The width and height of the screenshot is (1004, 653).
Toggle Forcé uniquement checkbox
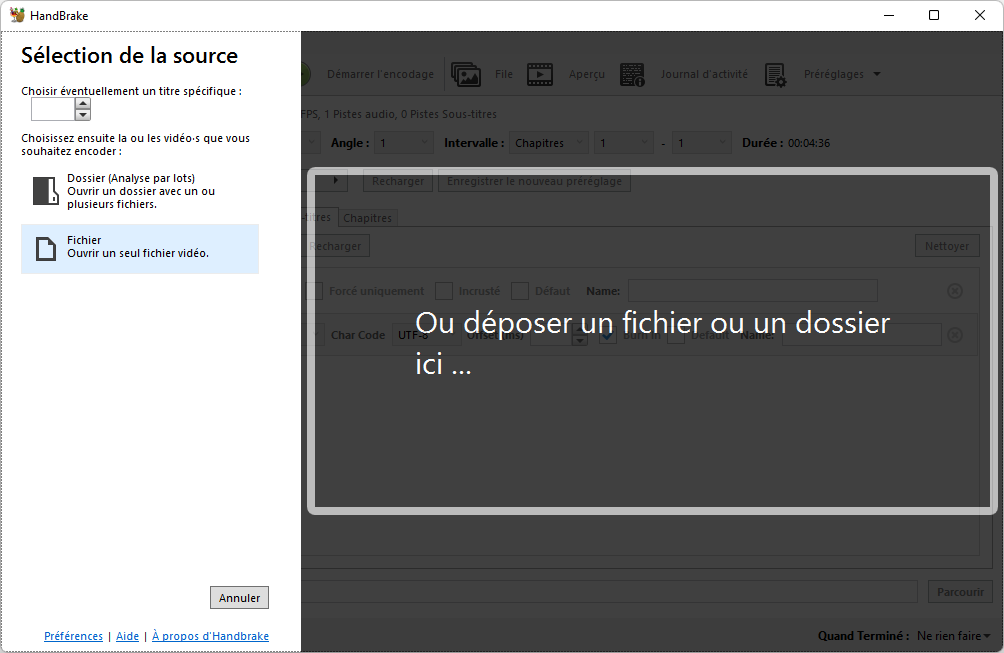click(x=314, y=291)
